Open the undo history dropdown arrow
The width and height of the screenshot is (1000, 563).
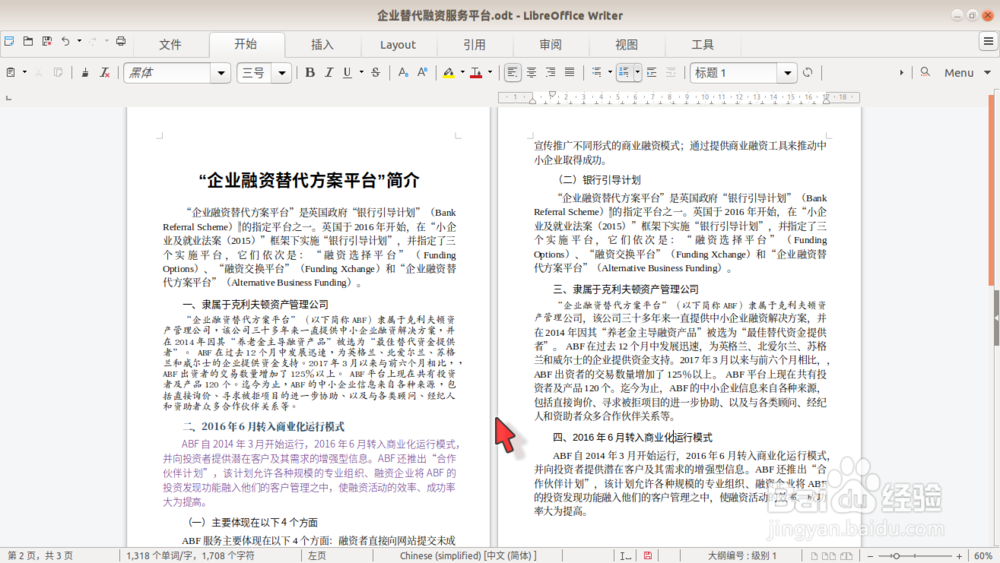(79, 41)
